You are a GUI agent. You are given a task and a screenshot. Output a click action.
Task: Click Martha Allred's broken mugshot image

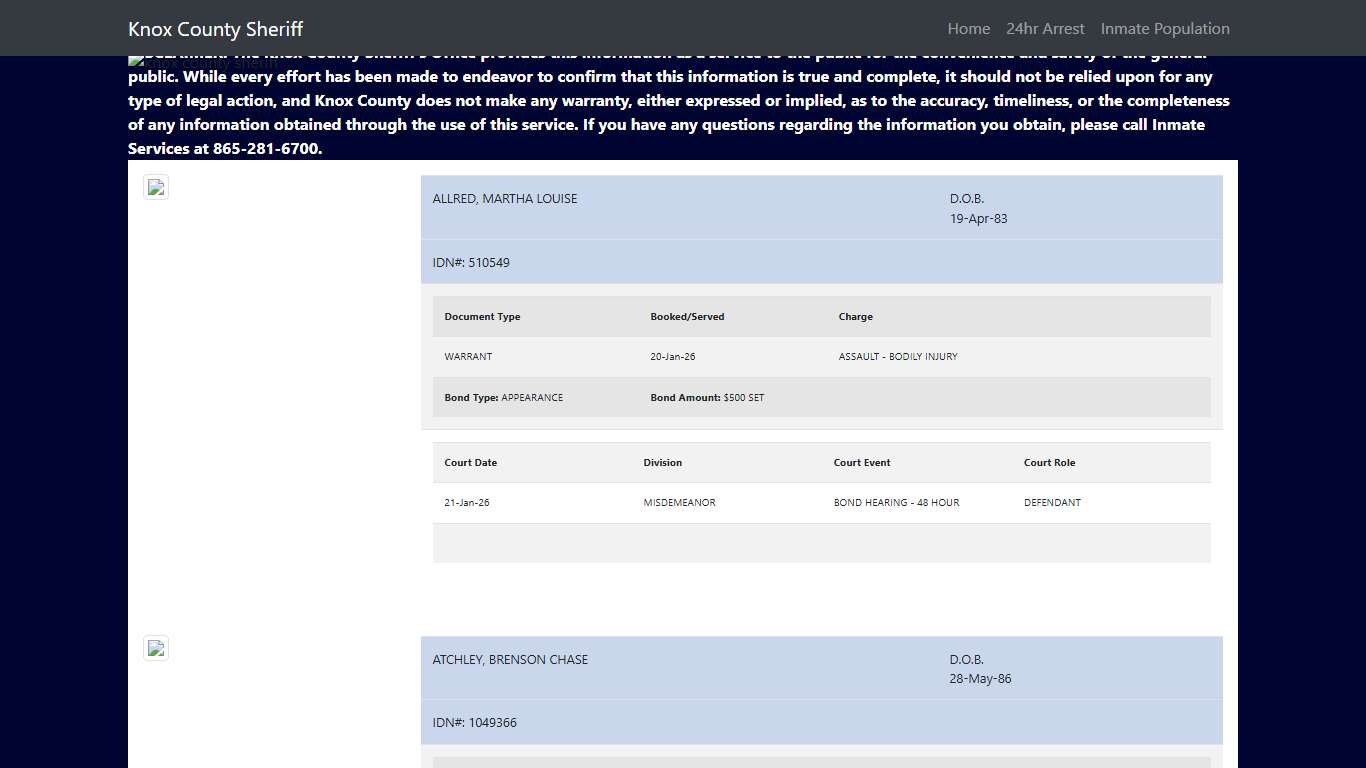pyautogui.click(x=156, y=187)
